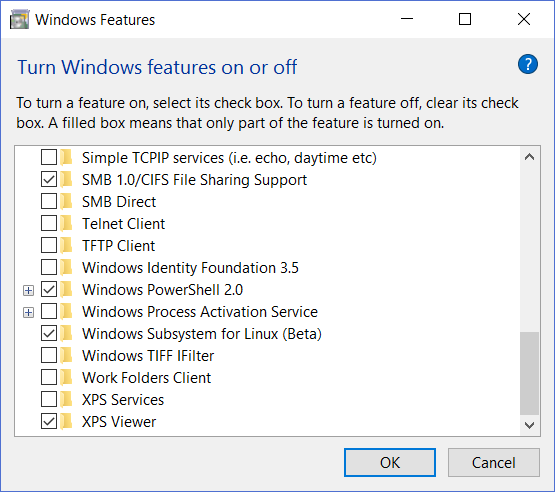Uncheck SMB 1.0/CIFS File Sharing Support
This screenshot has width=555, height=492.
click(x=49, y=179)
